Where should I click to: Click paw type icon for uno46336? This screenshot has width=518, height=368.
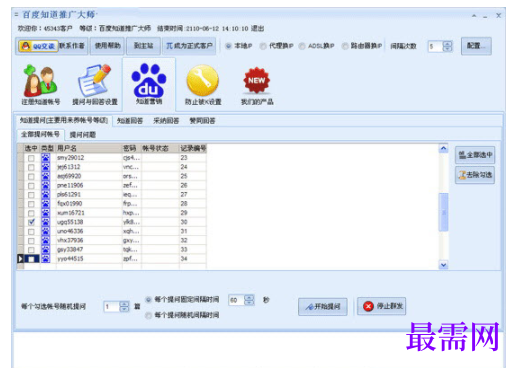point(46,231)
